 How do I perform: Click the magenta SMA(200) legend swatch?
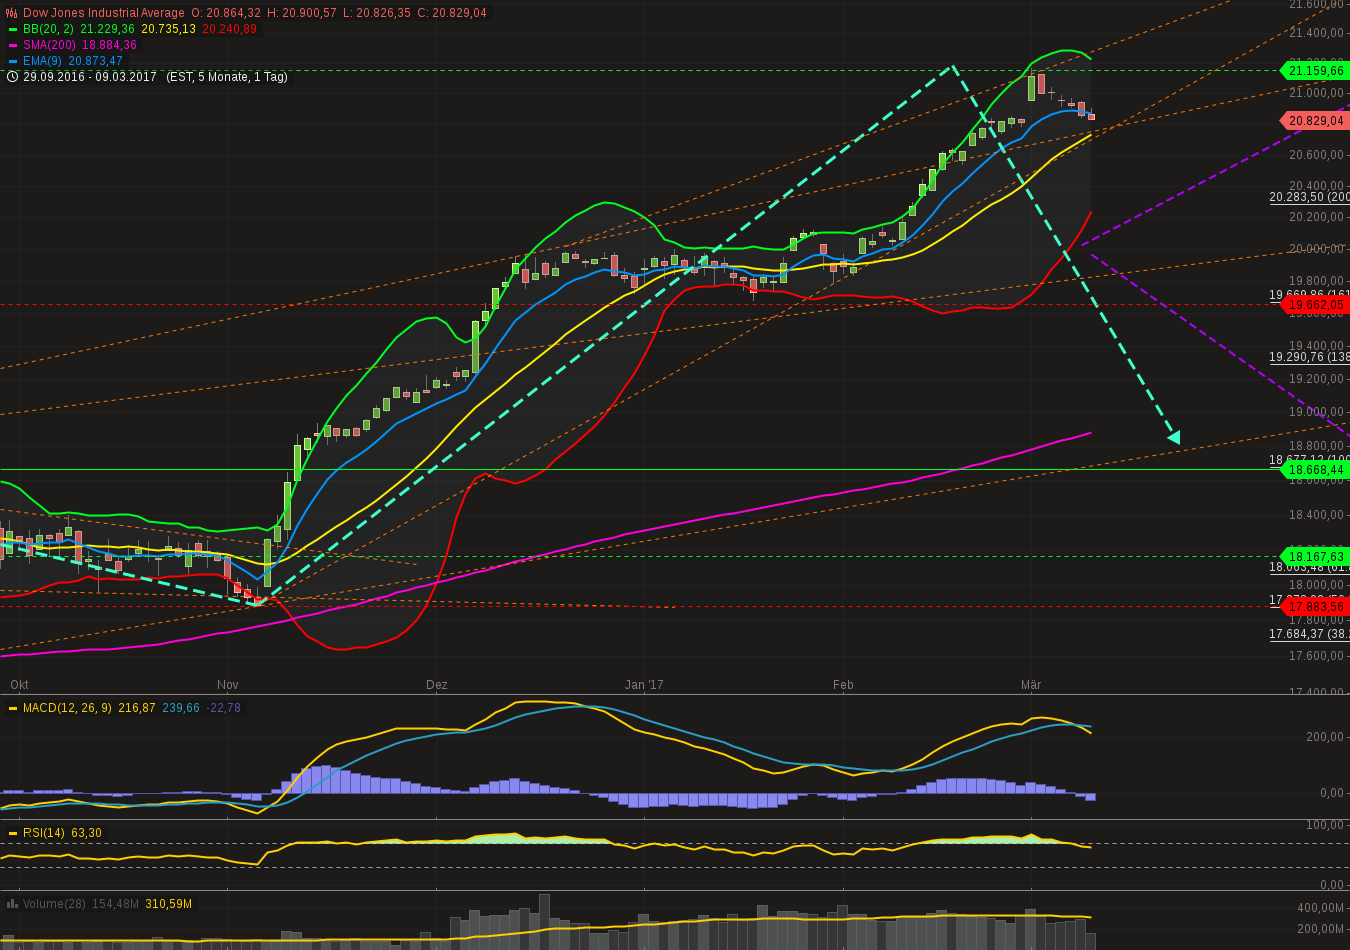point(13,45)
